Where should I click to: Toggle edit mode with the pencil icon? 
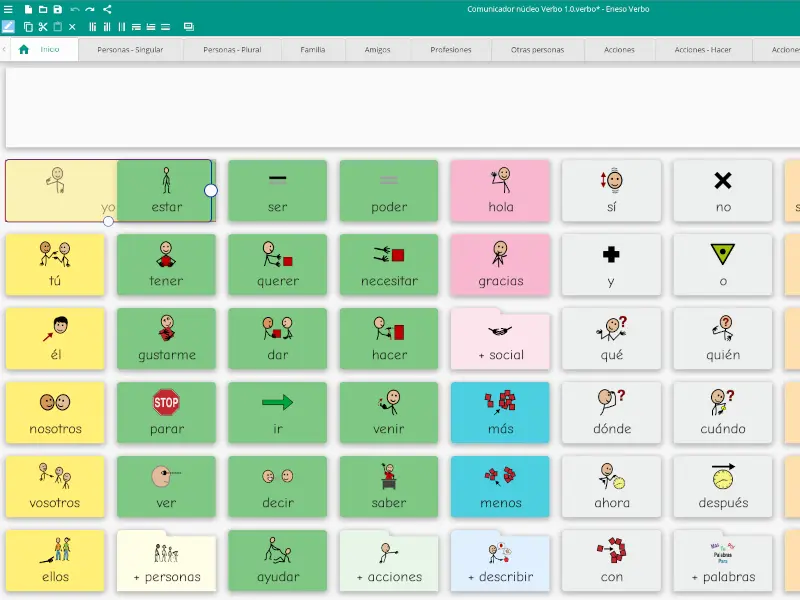pyautogui.click(x=7, y=26)
